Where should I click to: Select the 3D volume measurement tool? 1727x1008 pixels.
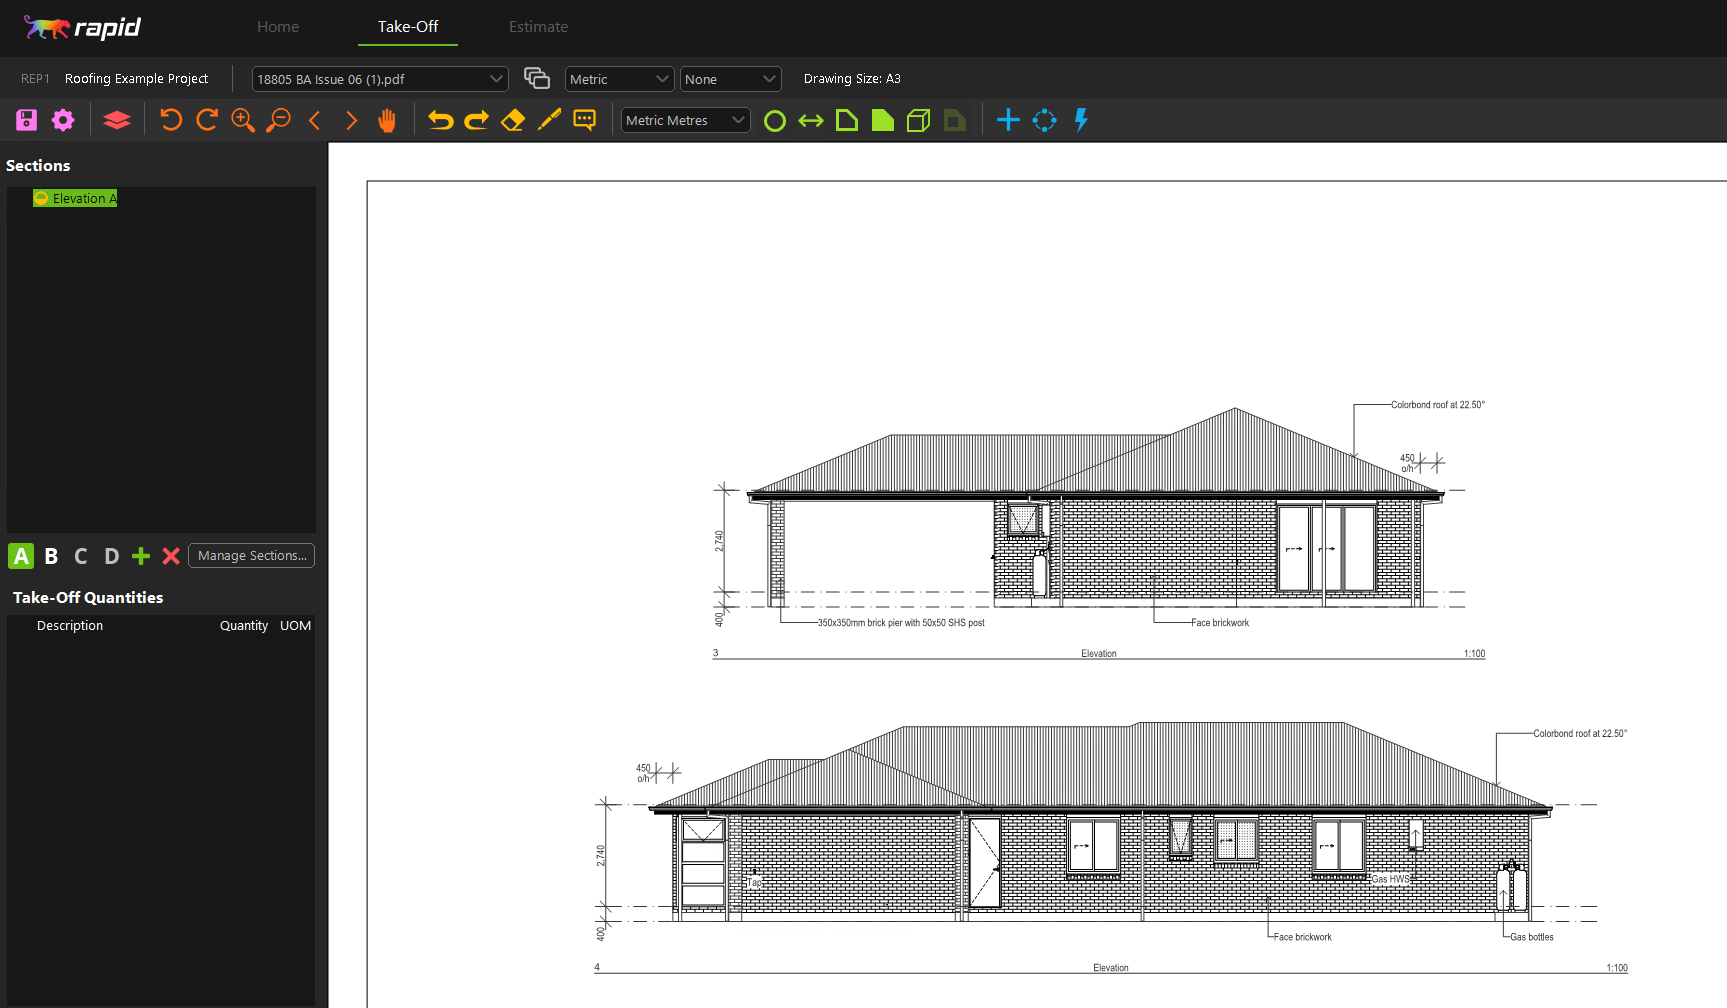(x=918, y=120)
